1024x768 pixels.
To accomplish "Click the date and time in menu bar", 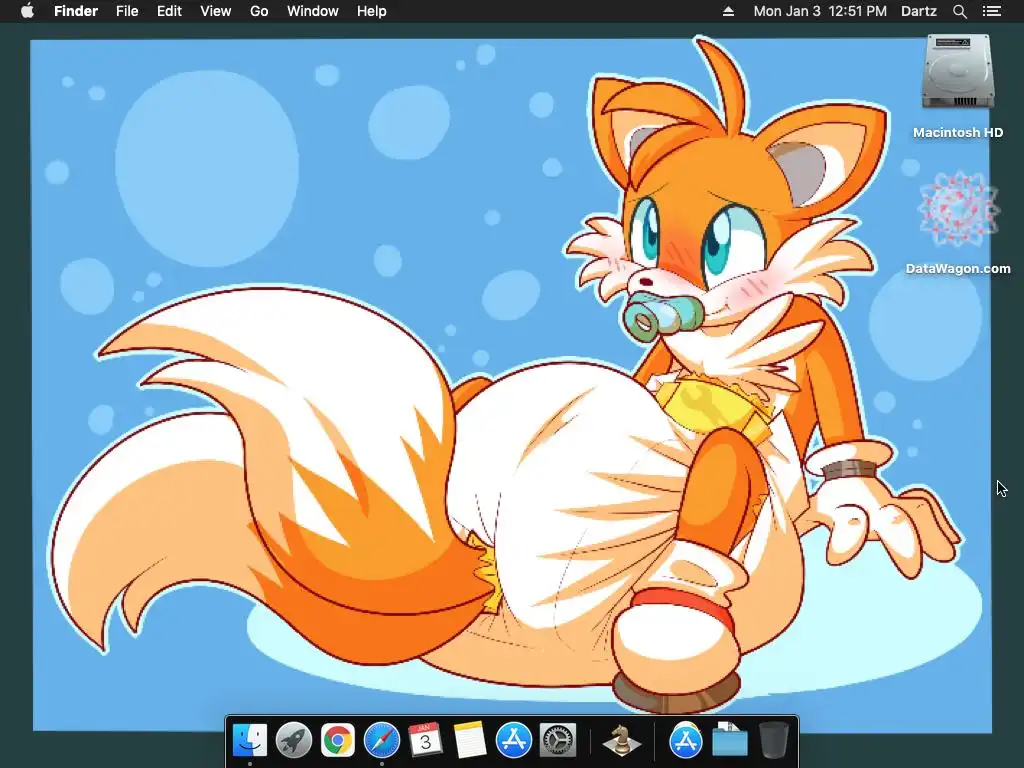I will (820, 11).
